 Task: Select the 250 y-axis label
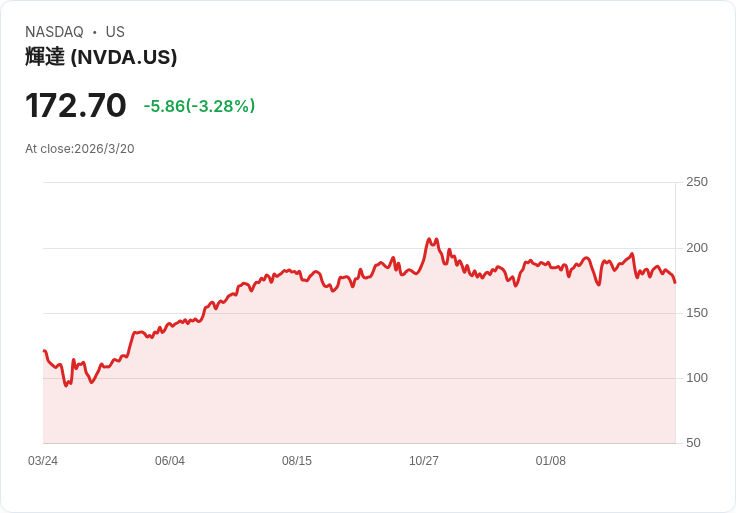(696, 182)
